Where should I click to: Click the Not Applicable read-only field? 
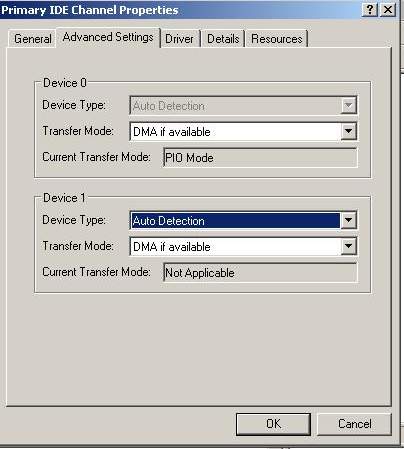pyautogui.click(x=260, y=273)
